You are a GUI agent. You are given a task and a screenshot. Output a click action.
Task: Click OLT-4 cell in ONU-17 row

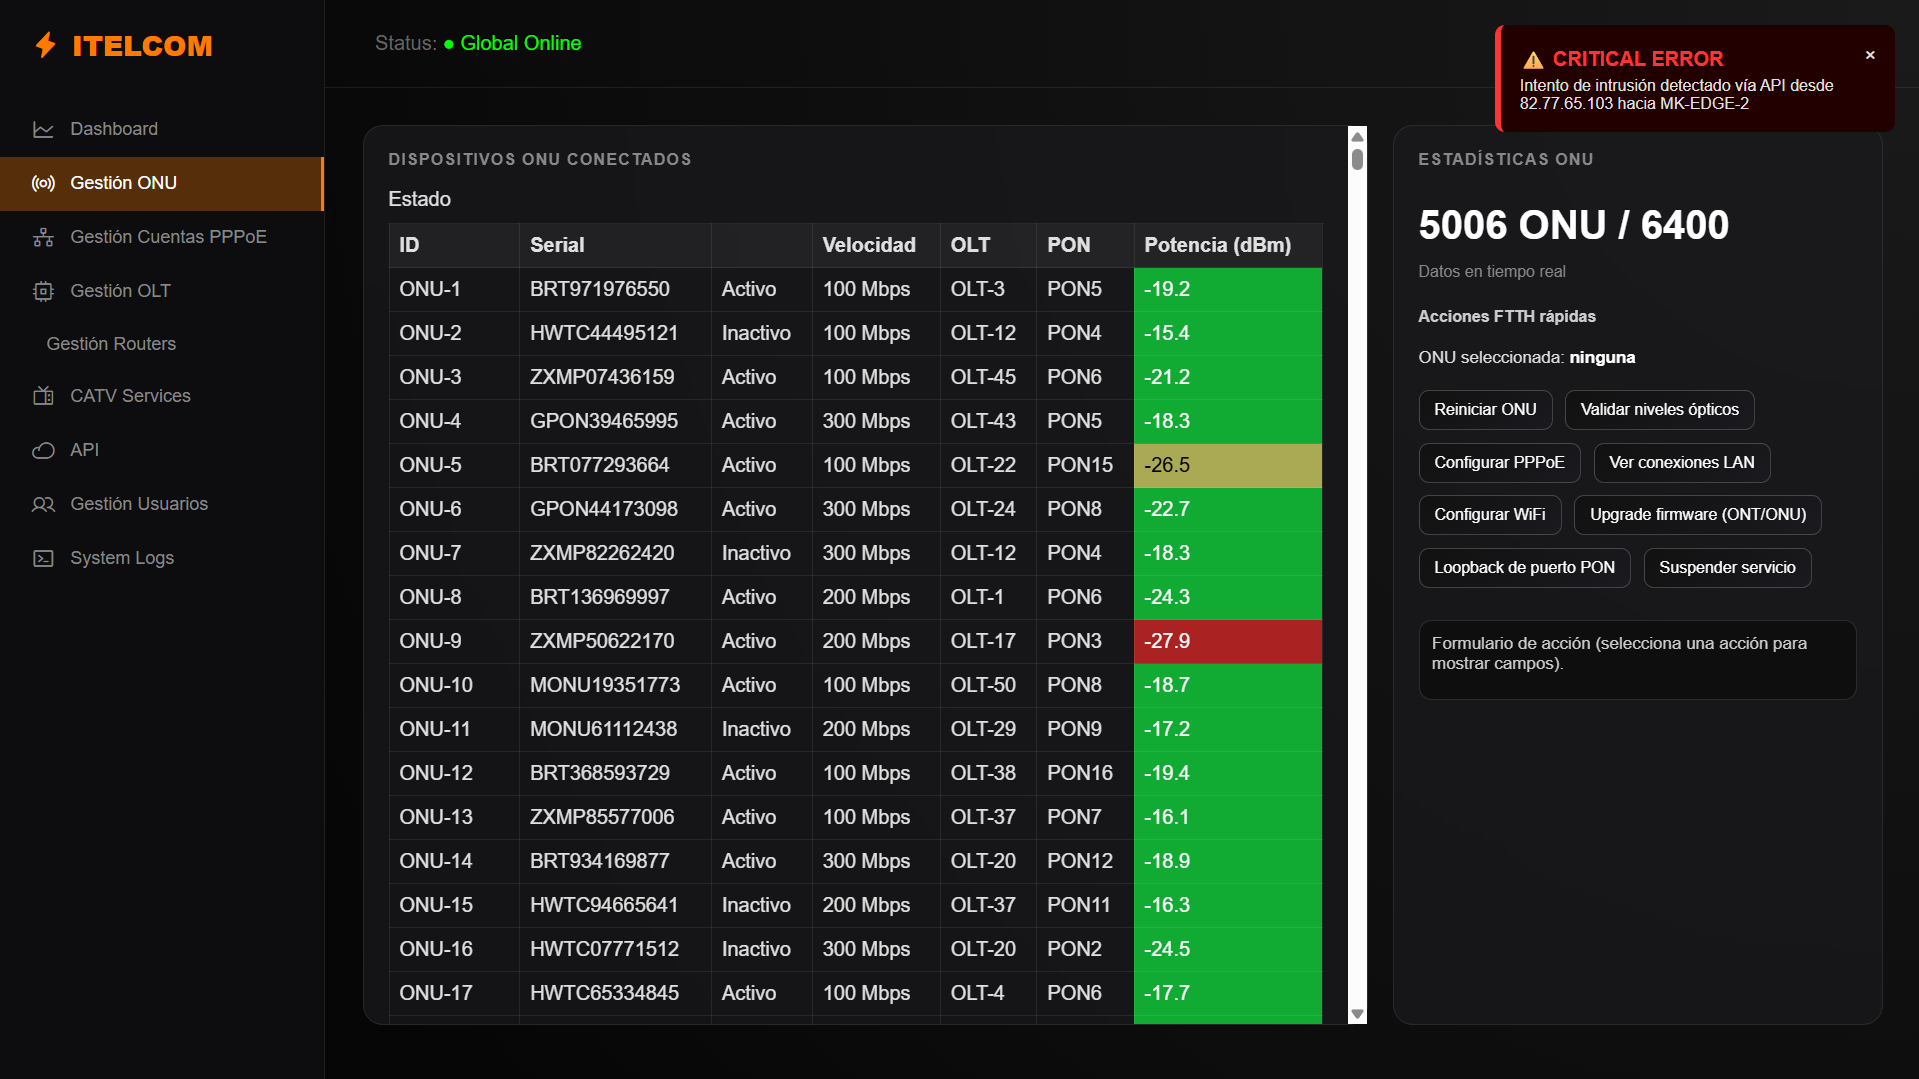(x=987, y=993)
